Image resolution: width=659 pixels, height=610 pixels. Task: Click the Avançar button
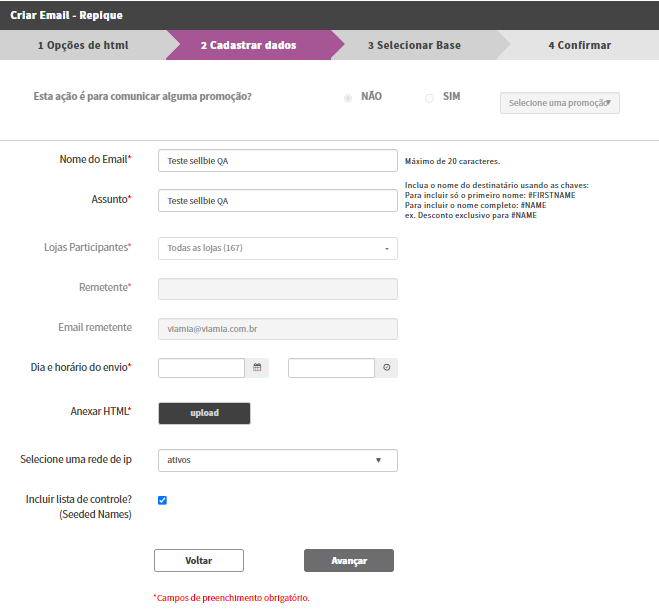(x=349, y=560)
